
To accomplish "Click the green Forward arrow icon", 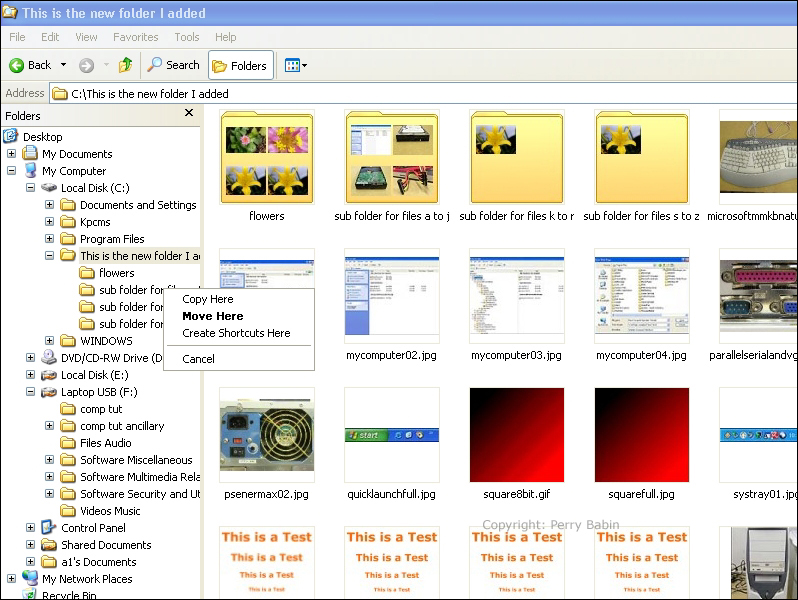I will 87,65.
